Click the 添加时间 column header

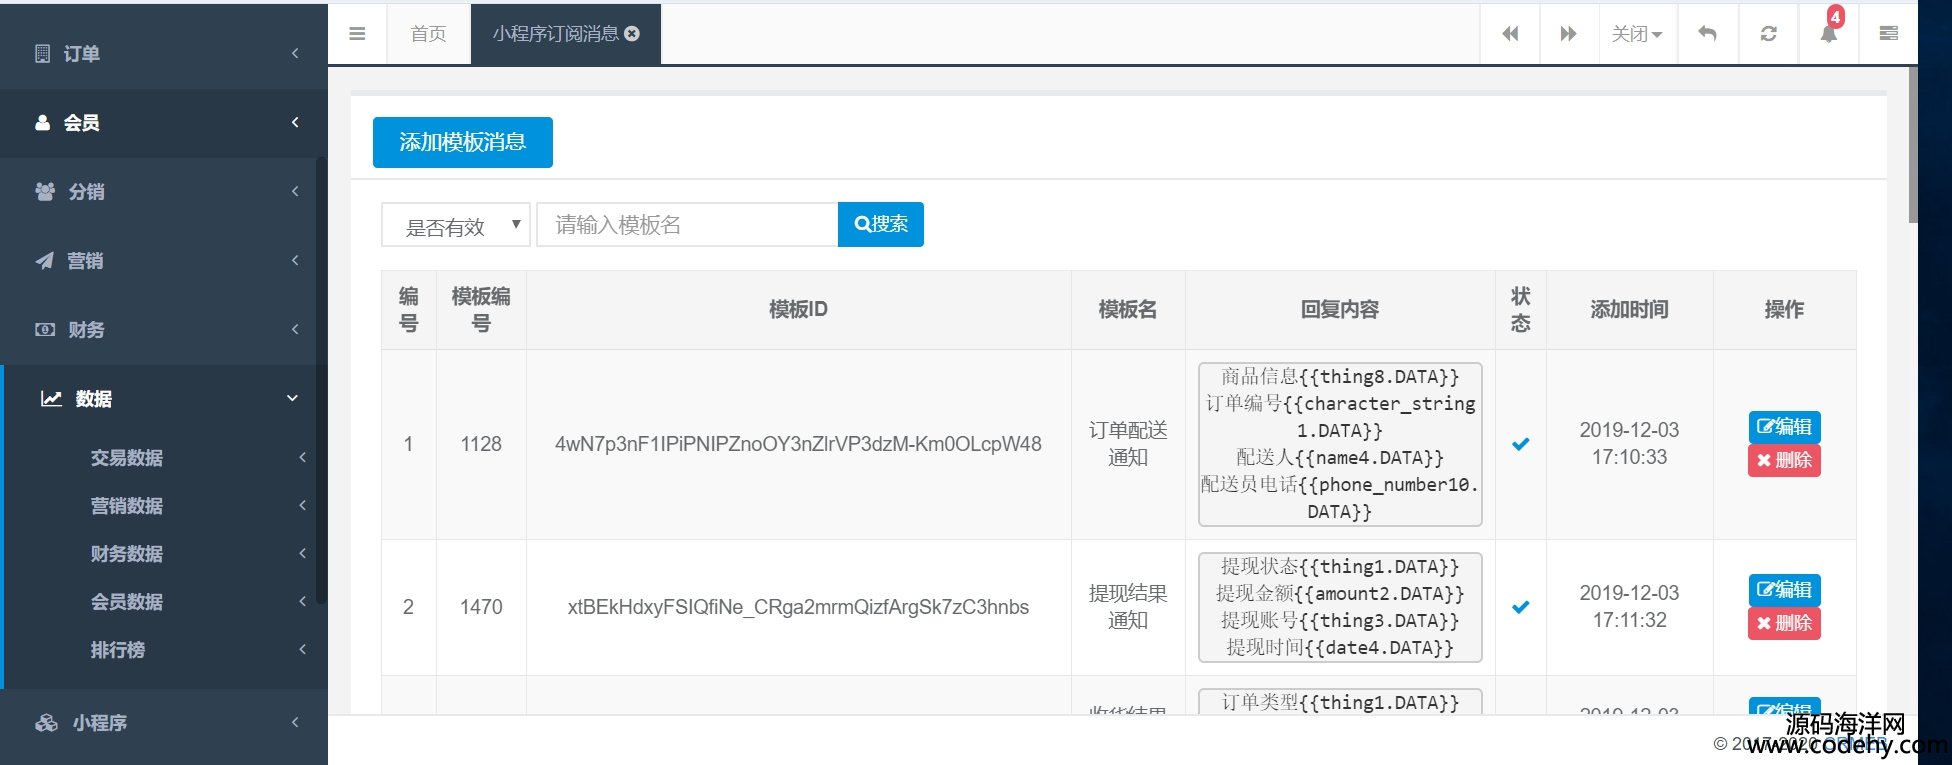[x=1629, y=310]
